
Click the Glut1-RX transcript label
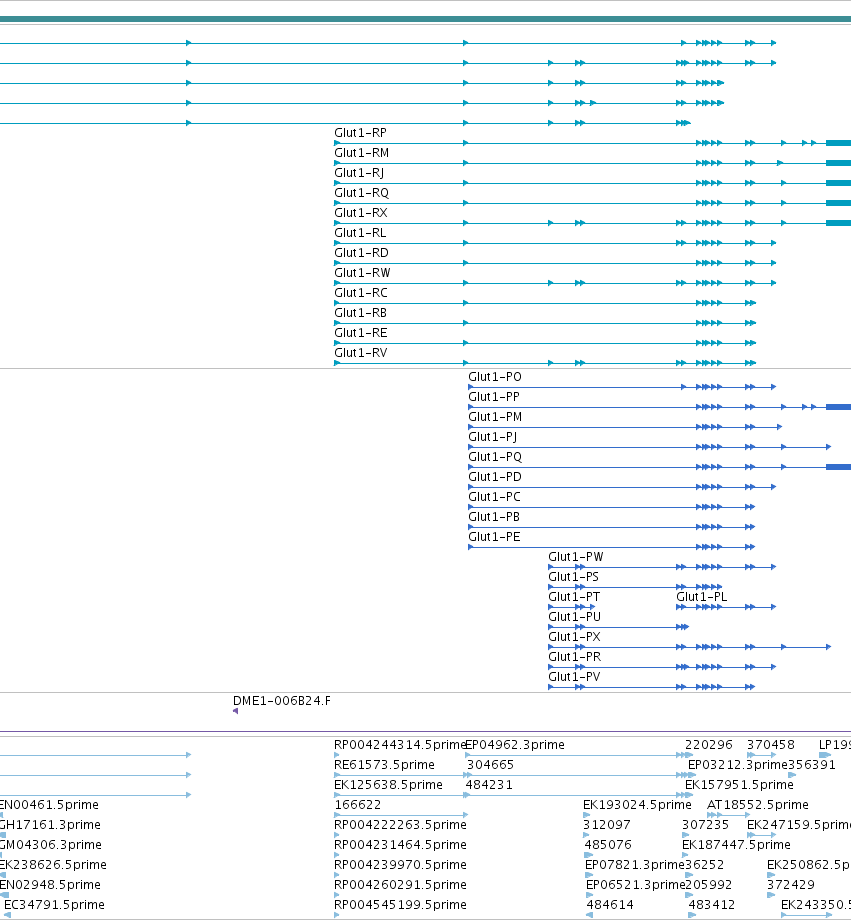[361, 213]
